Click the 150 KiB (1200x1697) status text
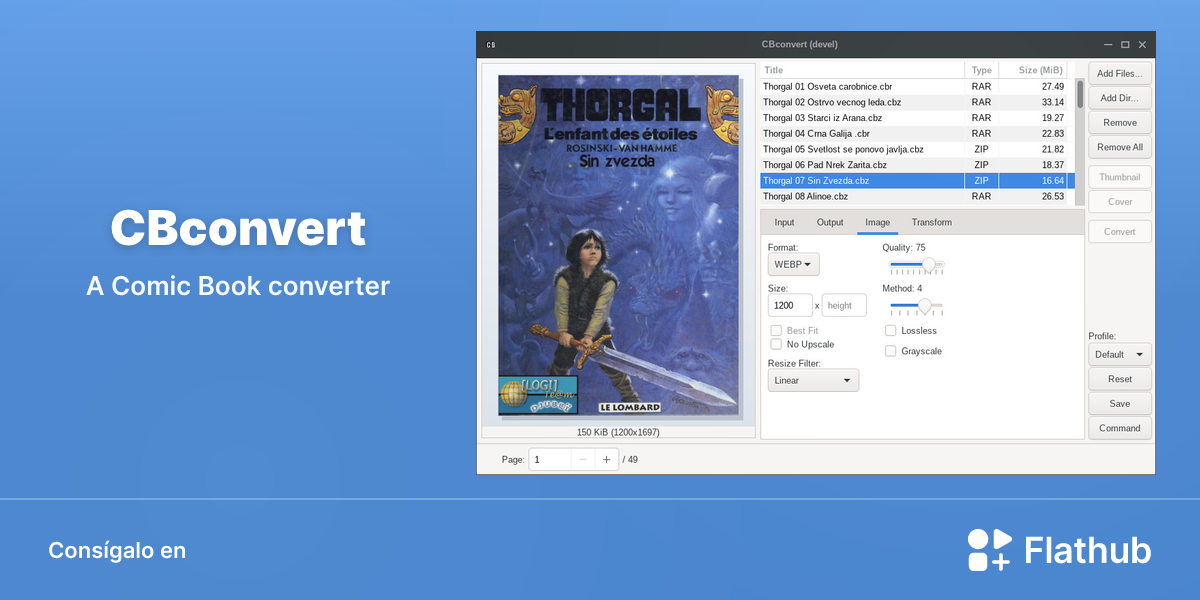The width and height of the screenshot is (1200, 600). (x=618, y=432)
